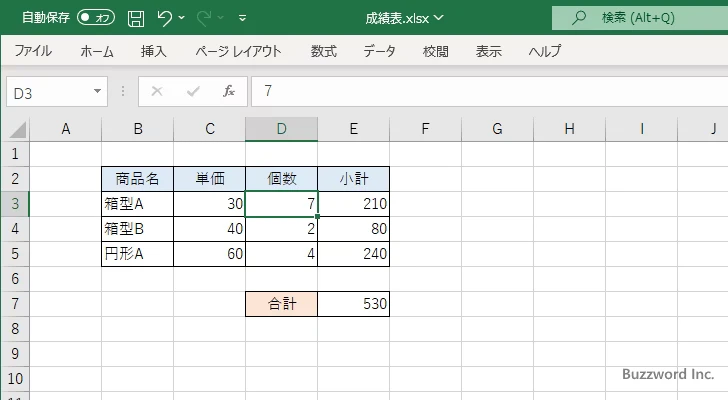The image size is (728, 400).
Task: Click the formula bar Cancel X icon
Action: point(157,91)
